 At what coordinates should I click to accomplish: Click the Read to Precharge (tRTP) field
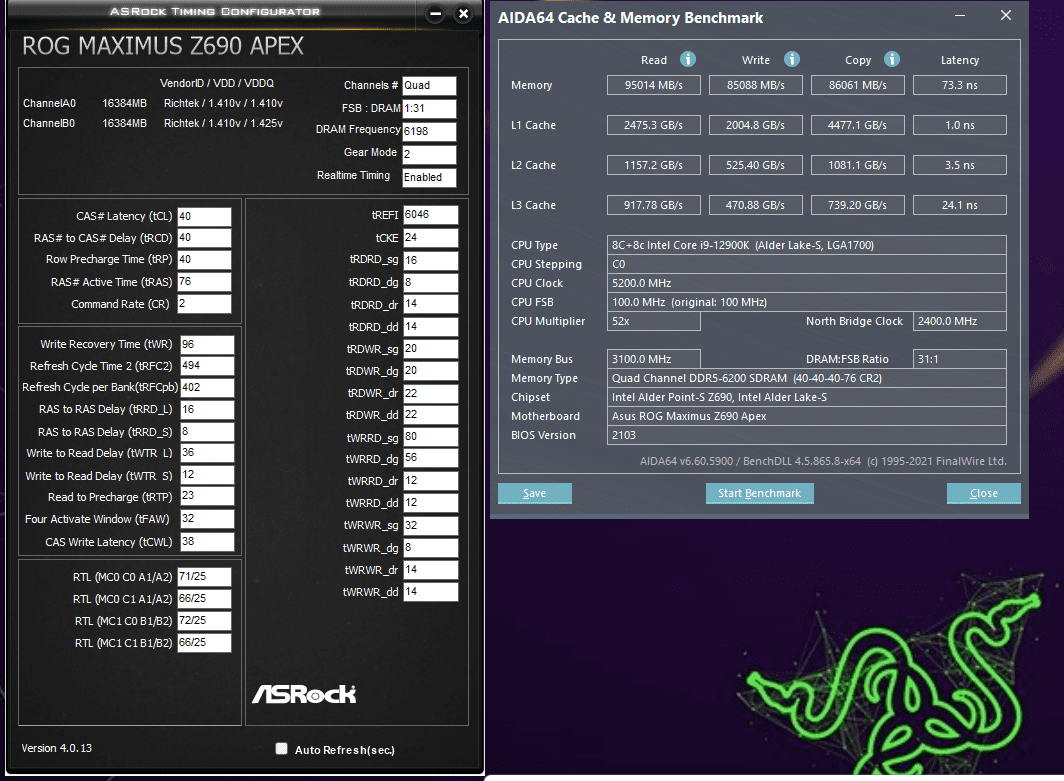click(207, 496)
